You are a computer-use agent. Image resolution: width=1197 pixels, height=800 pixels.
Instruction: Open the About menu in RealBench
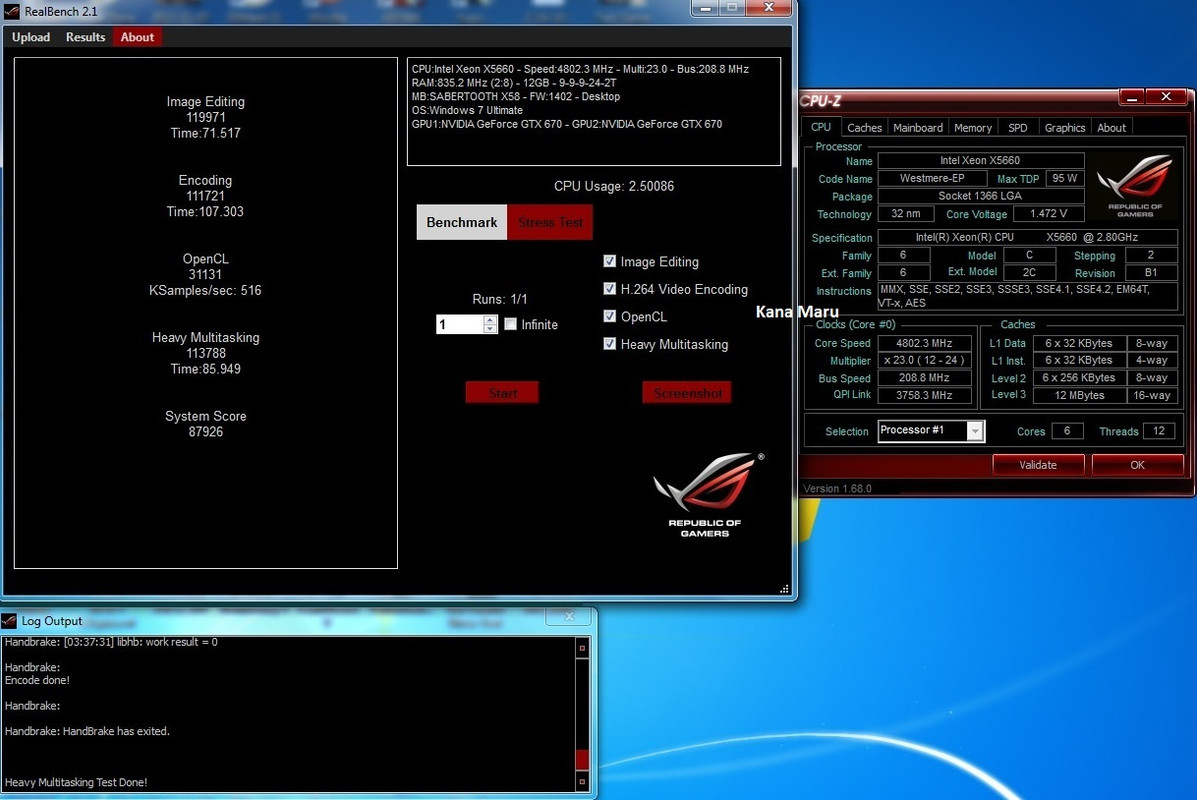coord(137,37)
